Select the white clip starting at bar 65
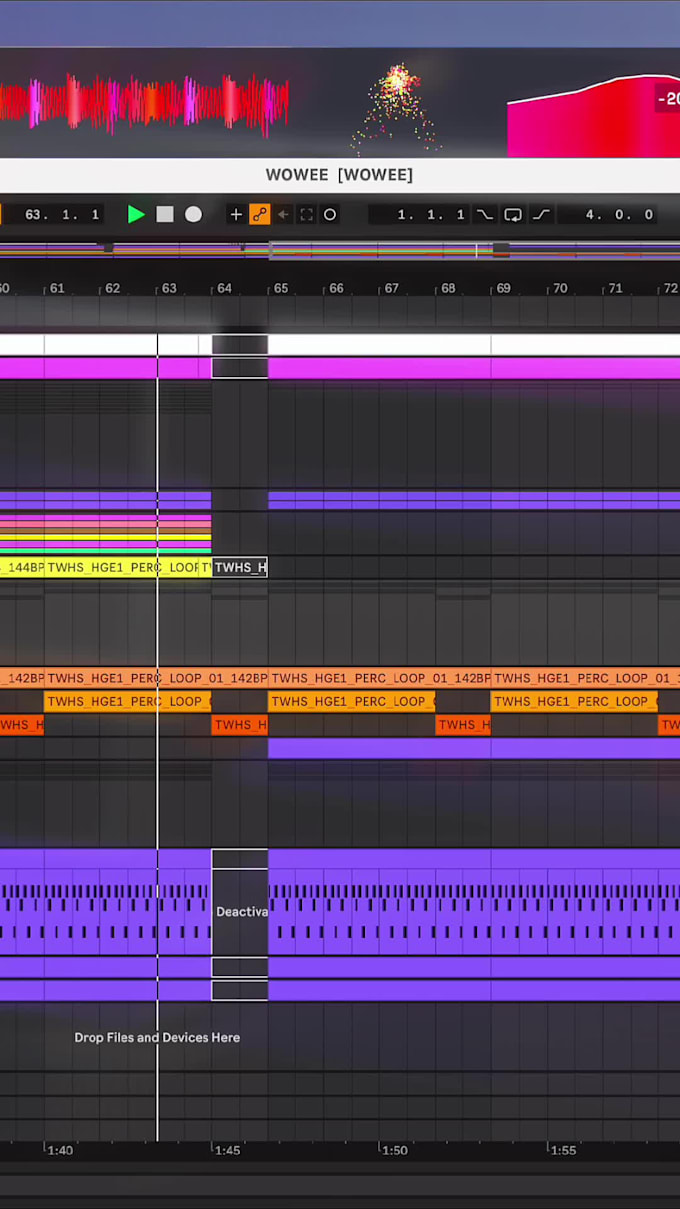680x1209 pixels. click(379, 345)
